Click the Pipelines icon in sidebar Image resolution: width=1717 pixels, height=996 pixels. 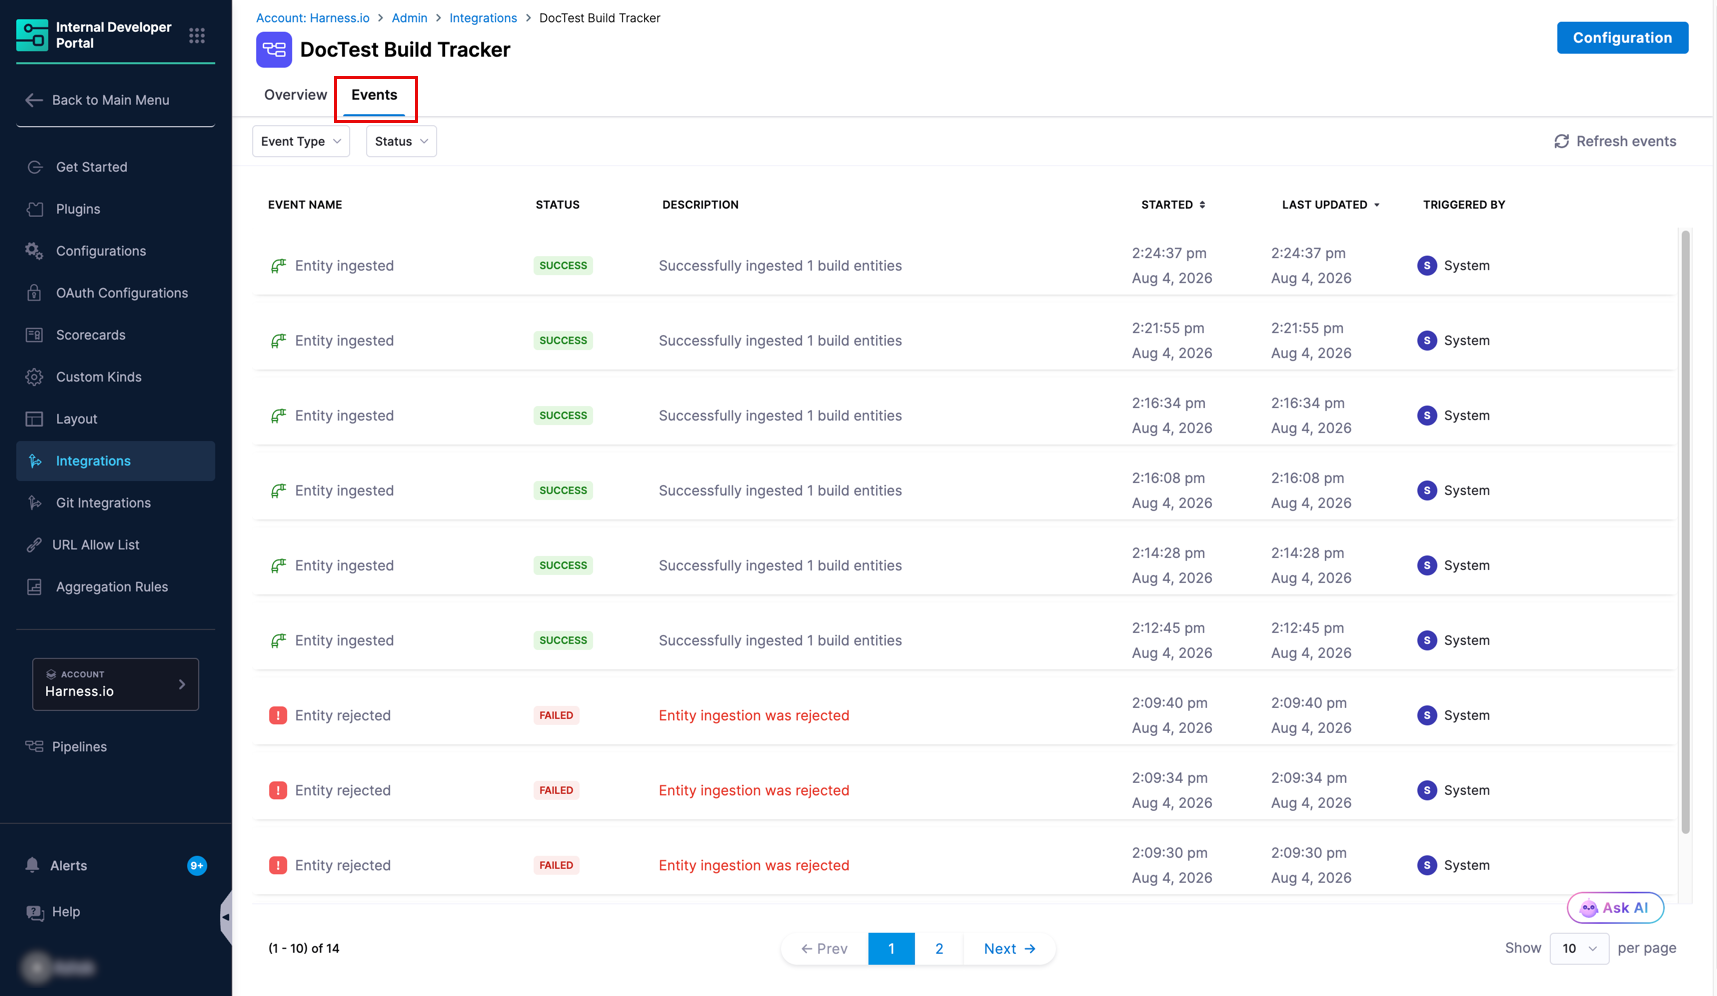point(35,747)
